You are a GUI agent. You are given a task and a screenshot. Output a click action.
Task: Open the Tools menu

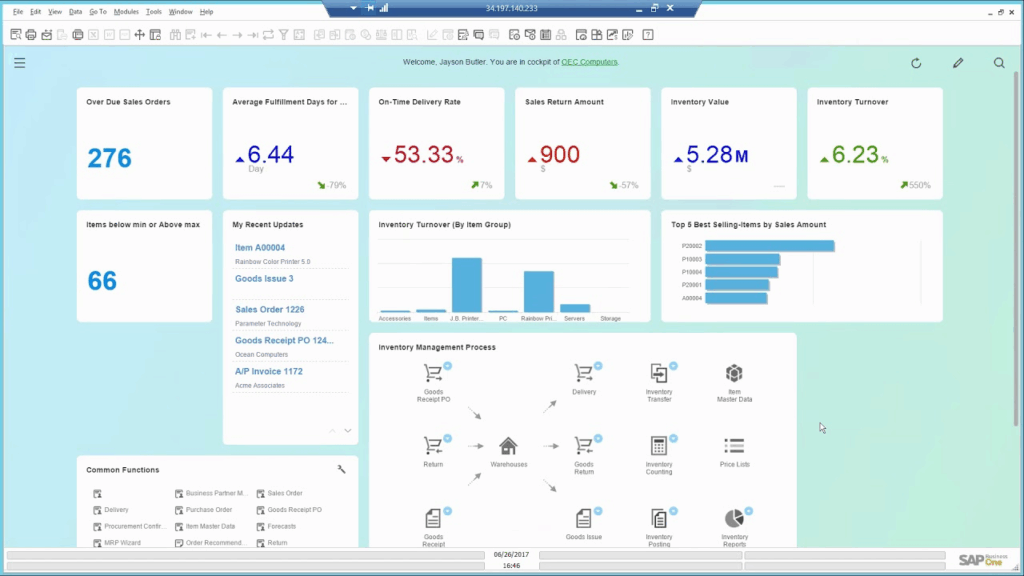point(153,12)
